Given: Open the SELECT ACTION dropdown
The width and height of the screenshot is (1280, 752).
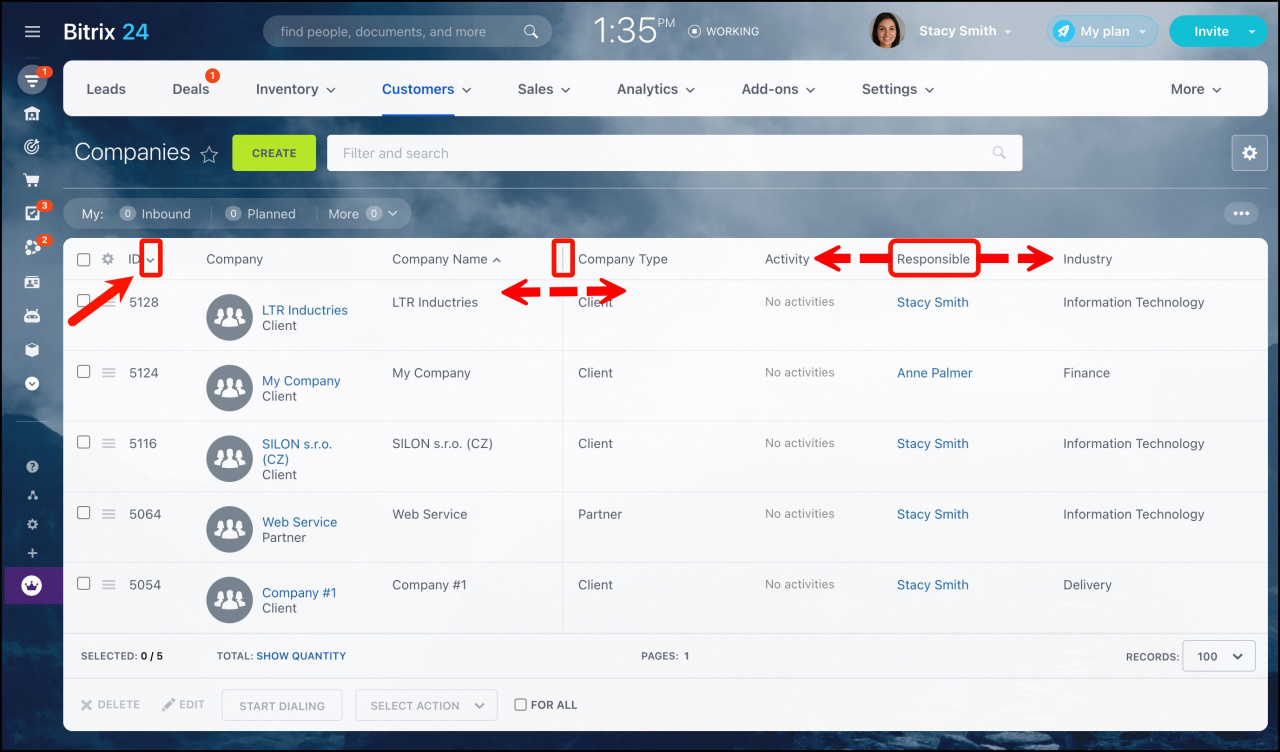Looking at the screenshot, I should 426,705.
